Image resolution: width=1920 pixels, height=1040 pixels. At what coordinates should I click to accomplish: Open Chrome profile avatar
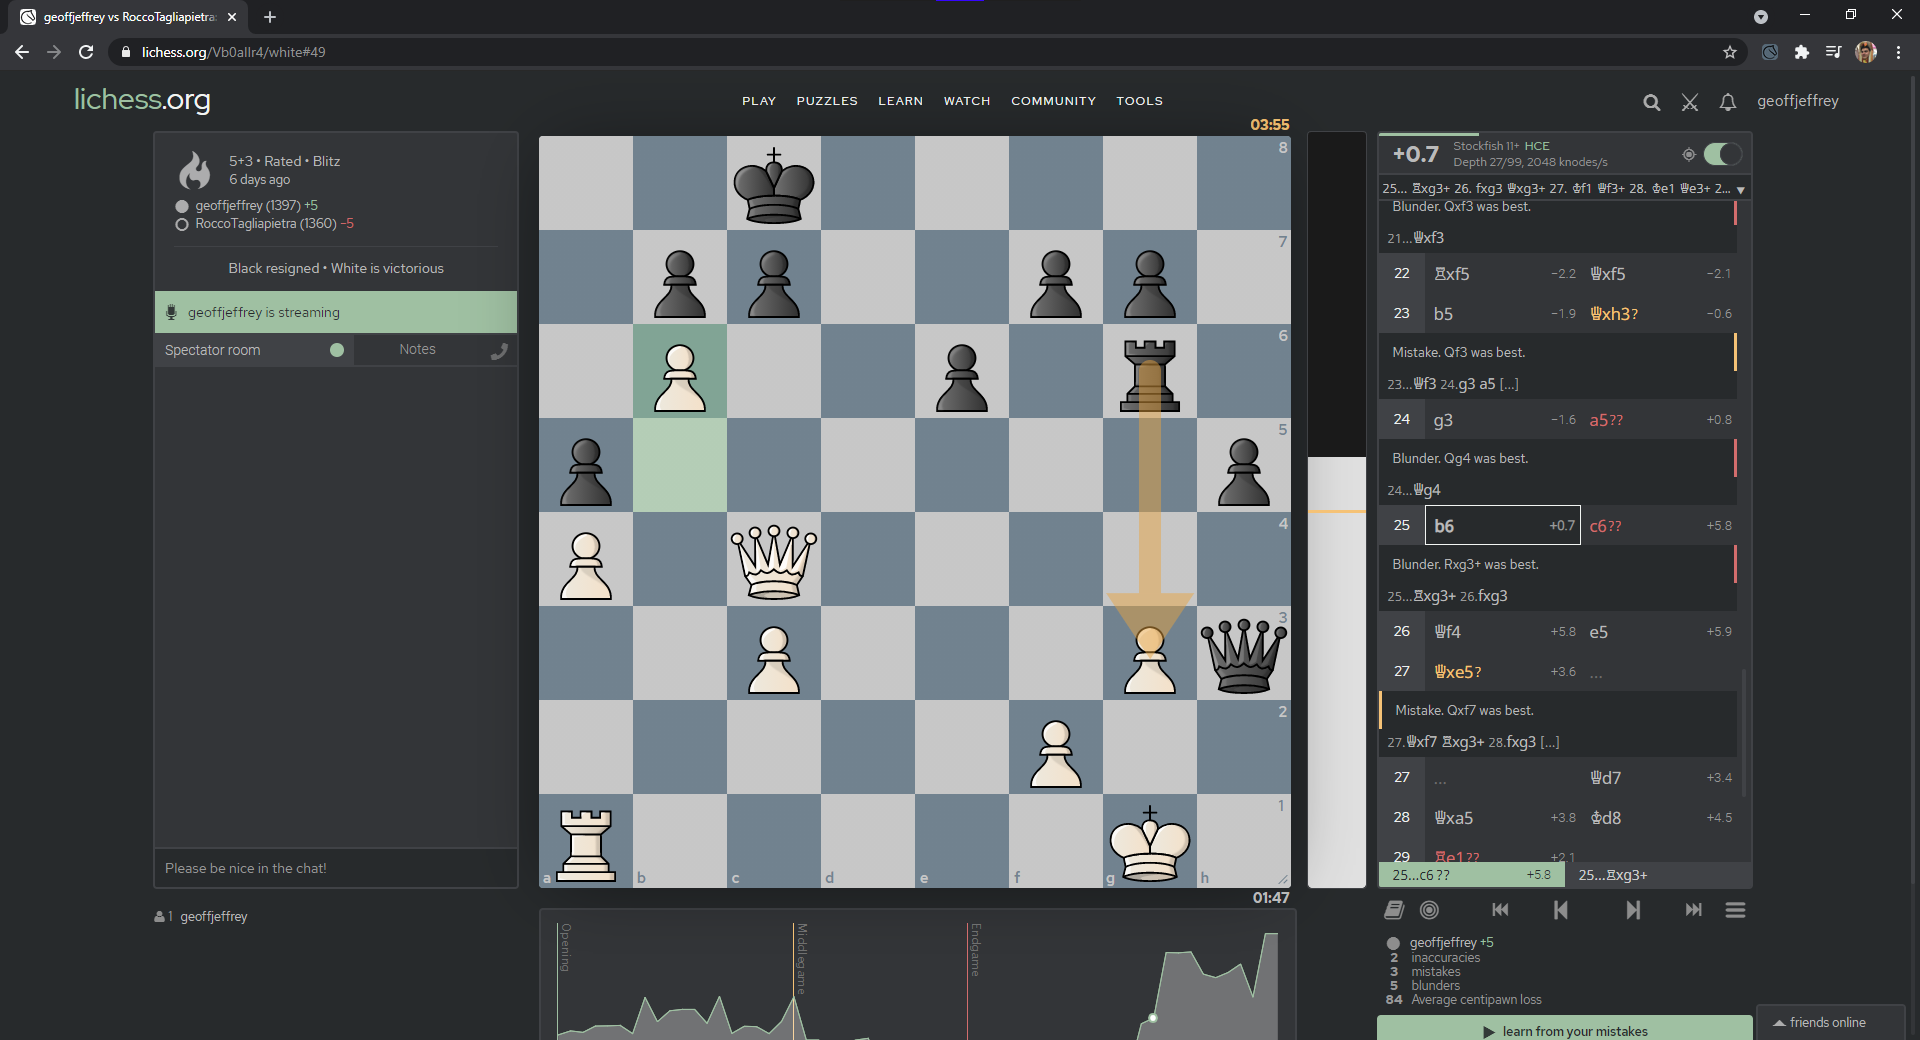click(x=1866, y=52)
